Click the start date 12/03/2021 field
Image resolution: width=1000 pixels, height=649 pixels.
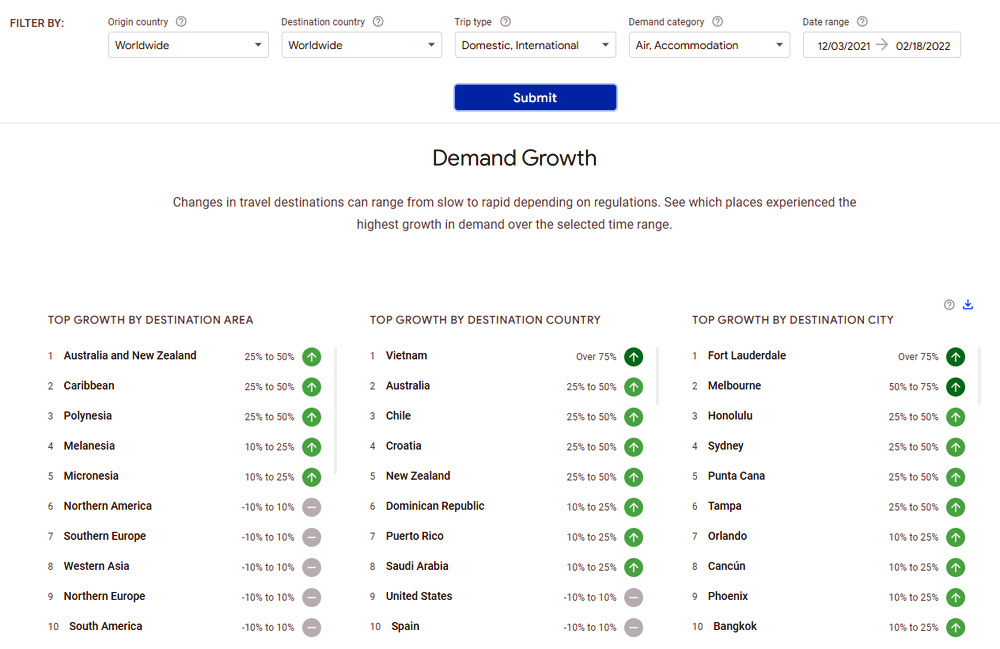[x=843, y=46]
